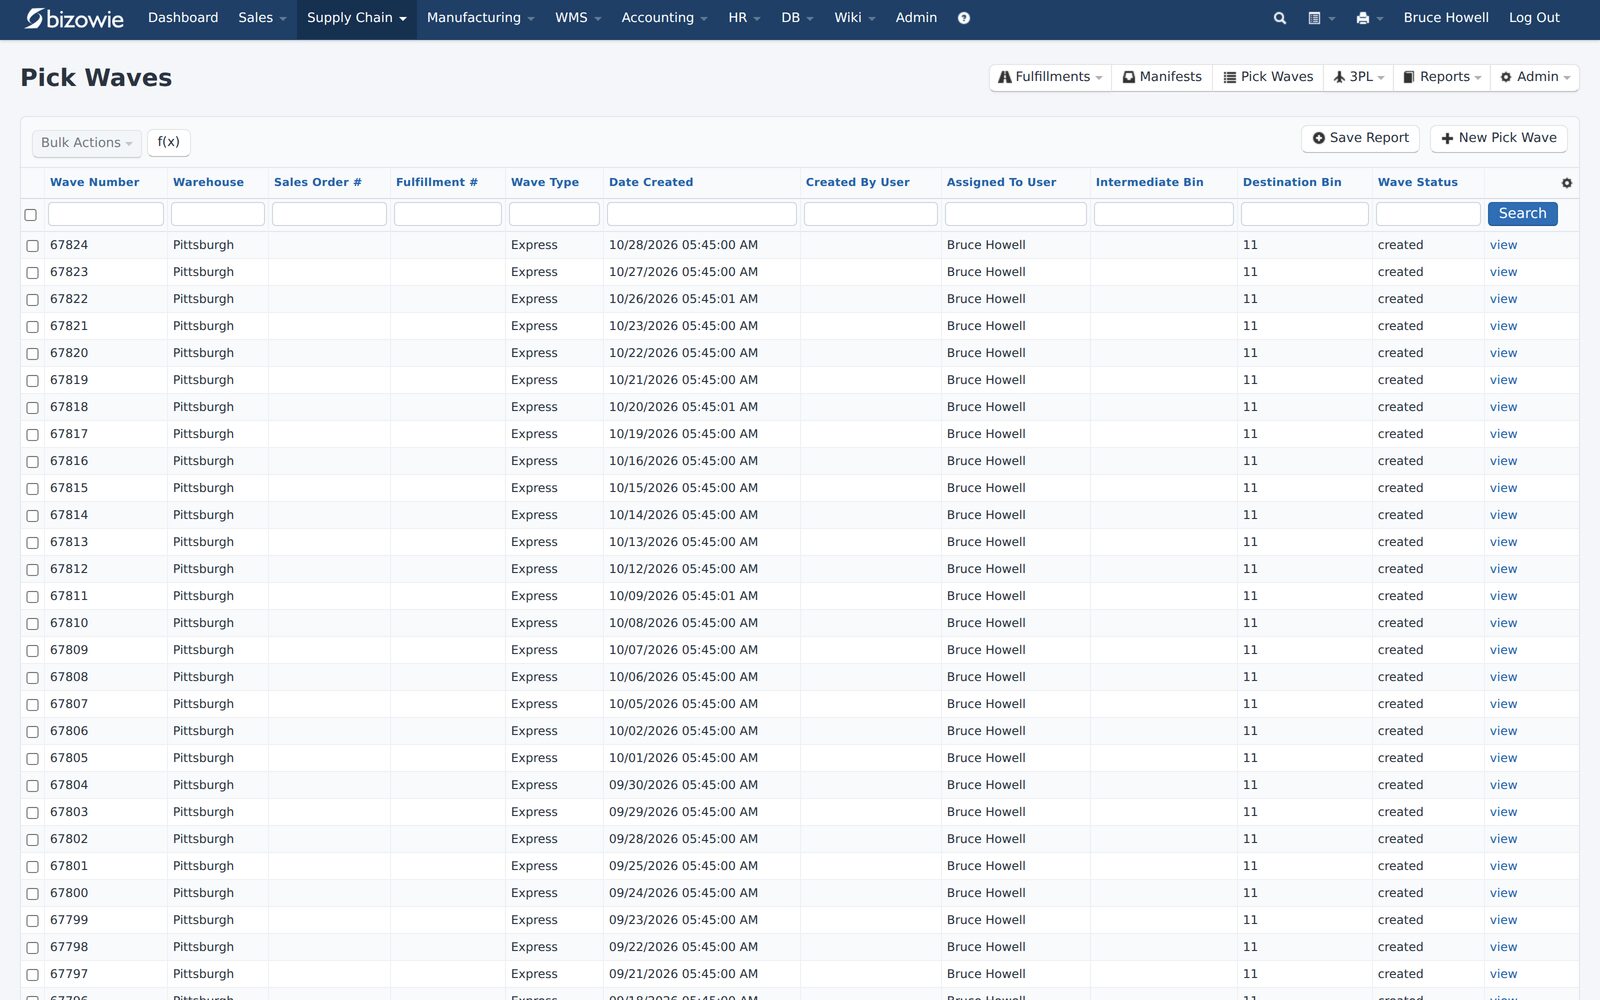Screen dimensions: 1600x1000
Task: Toggle the select-all checkbox
Action: pos(31,215)
